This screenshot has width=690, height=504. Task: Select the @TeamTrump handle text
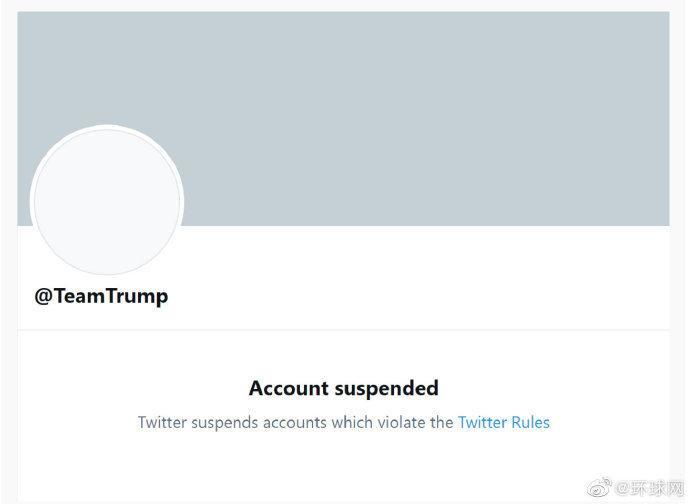(x=101, y=296)
